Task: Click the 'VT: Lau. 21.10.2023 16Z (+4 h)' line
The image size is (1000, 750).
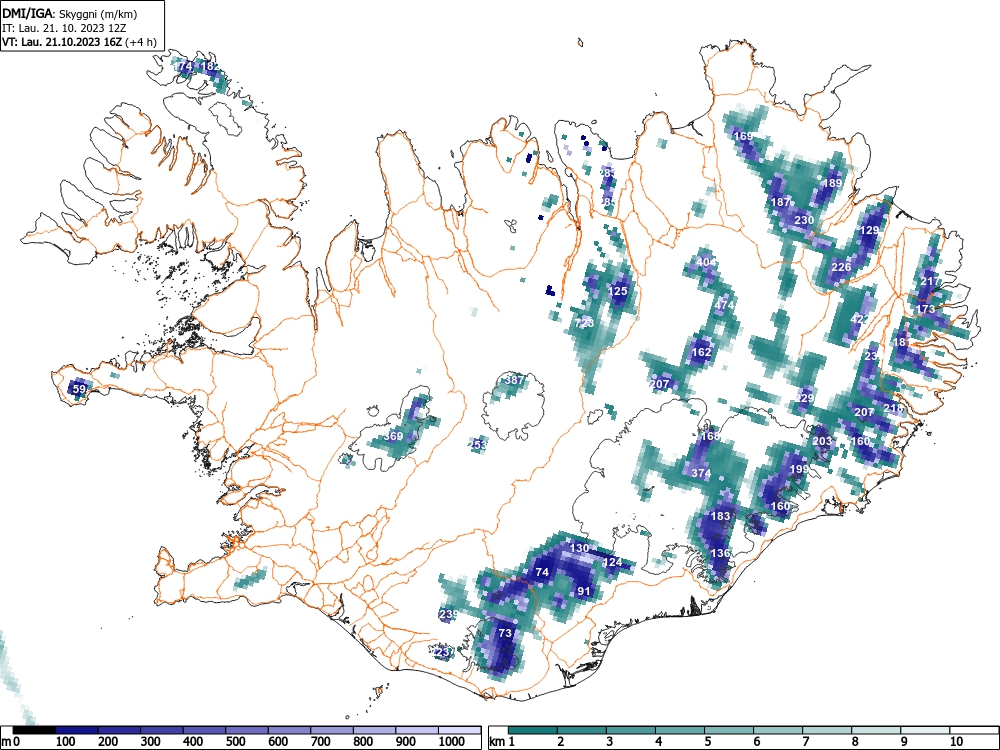Action: coord(78,42)
